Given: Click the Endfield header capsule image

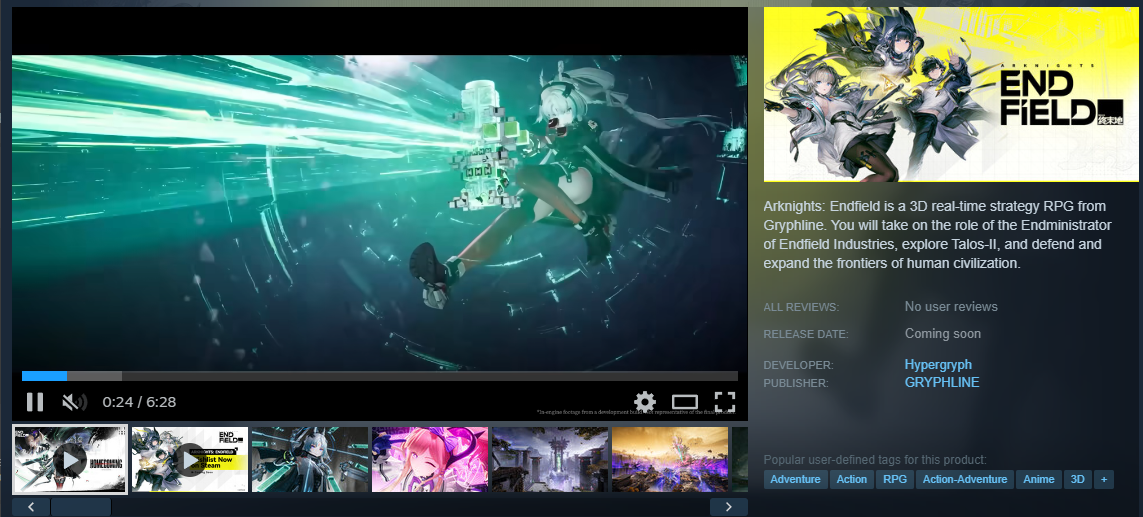Looking at the screenshot, I should 951,94.
